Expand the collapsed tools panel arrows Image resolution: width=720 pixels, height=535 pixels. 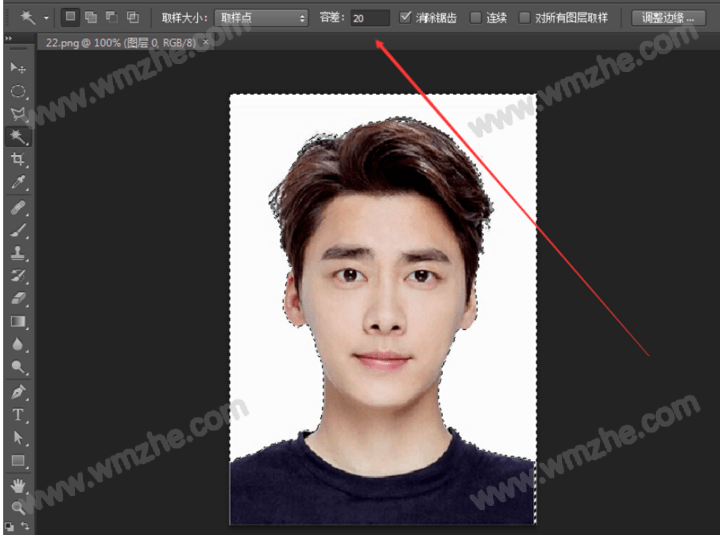point(9,39)
